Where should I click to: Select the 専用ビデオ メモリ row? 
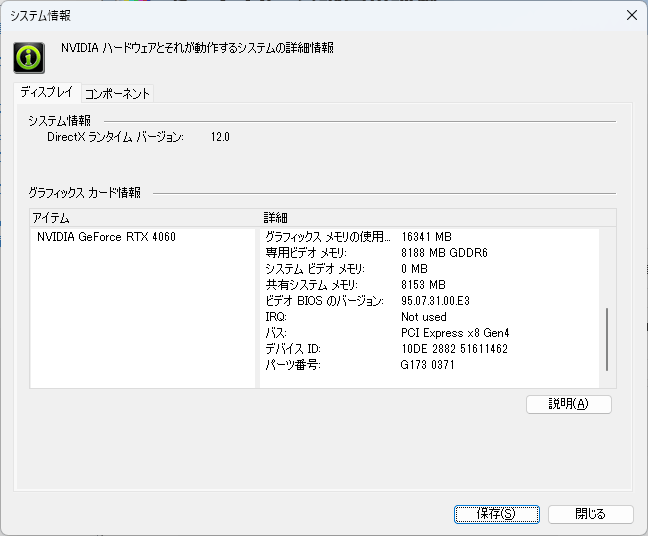pyautogui.click(x=429, y=253)
